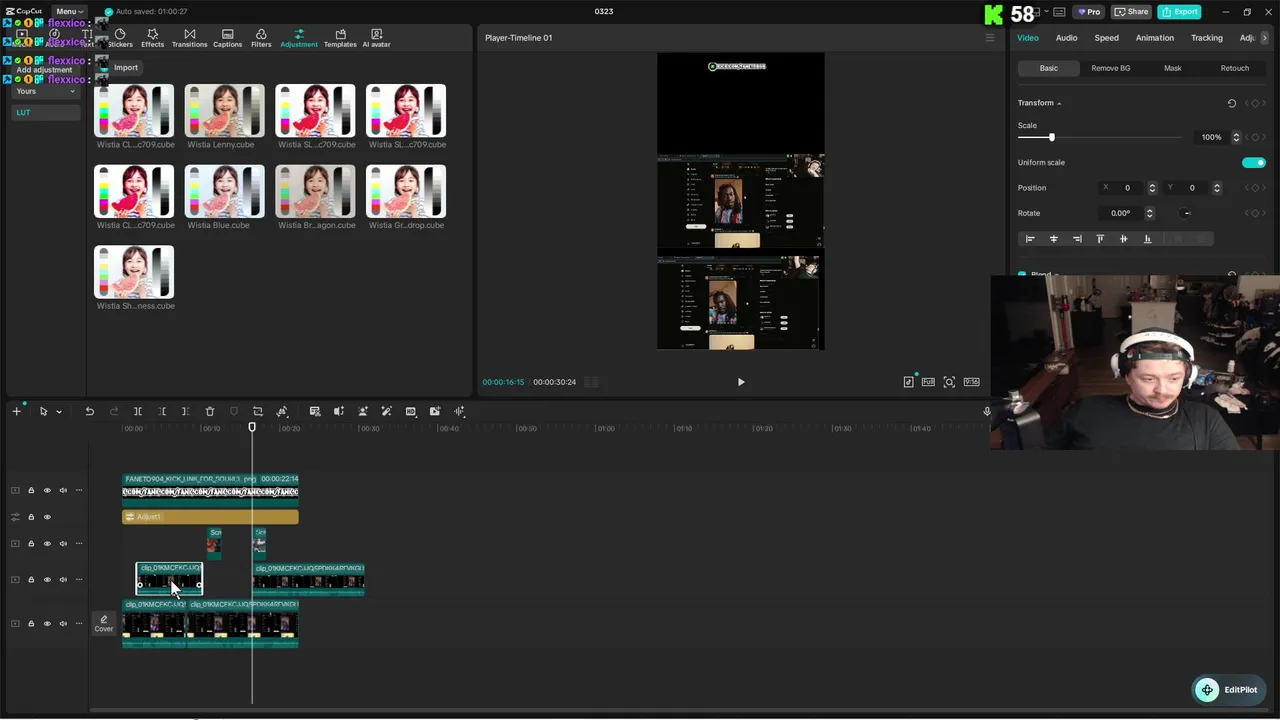Open the Yours dropdown in the sidebar
This screenshot has width=1280, height=720.
[x=45, y=91]
